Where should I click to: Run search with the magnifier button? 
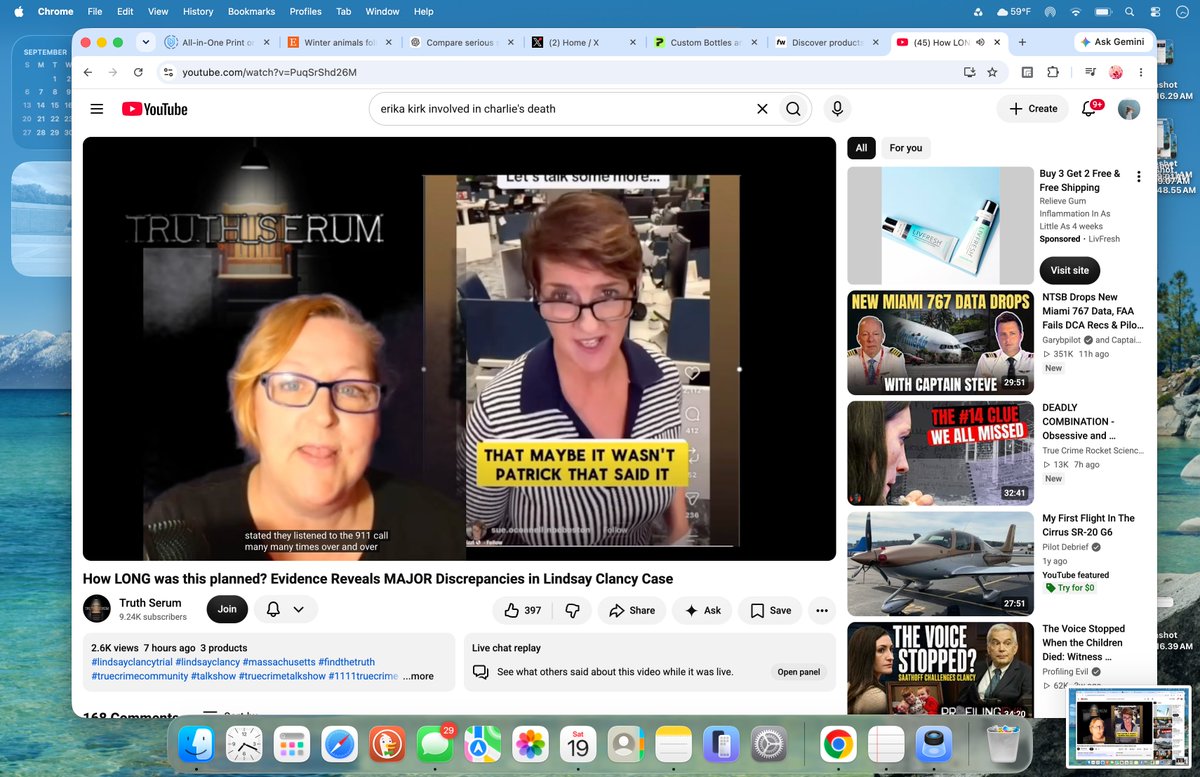point(793,109)
